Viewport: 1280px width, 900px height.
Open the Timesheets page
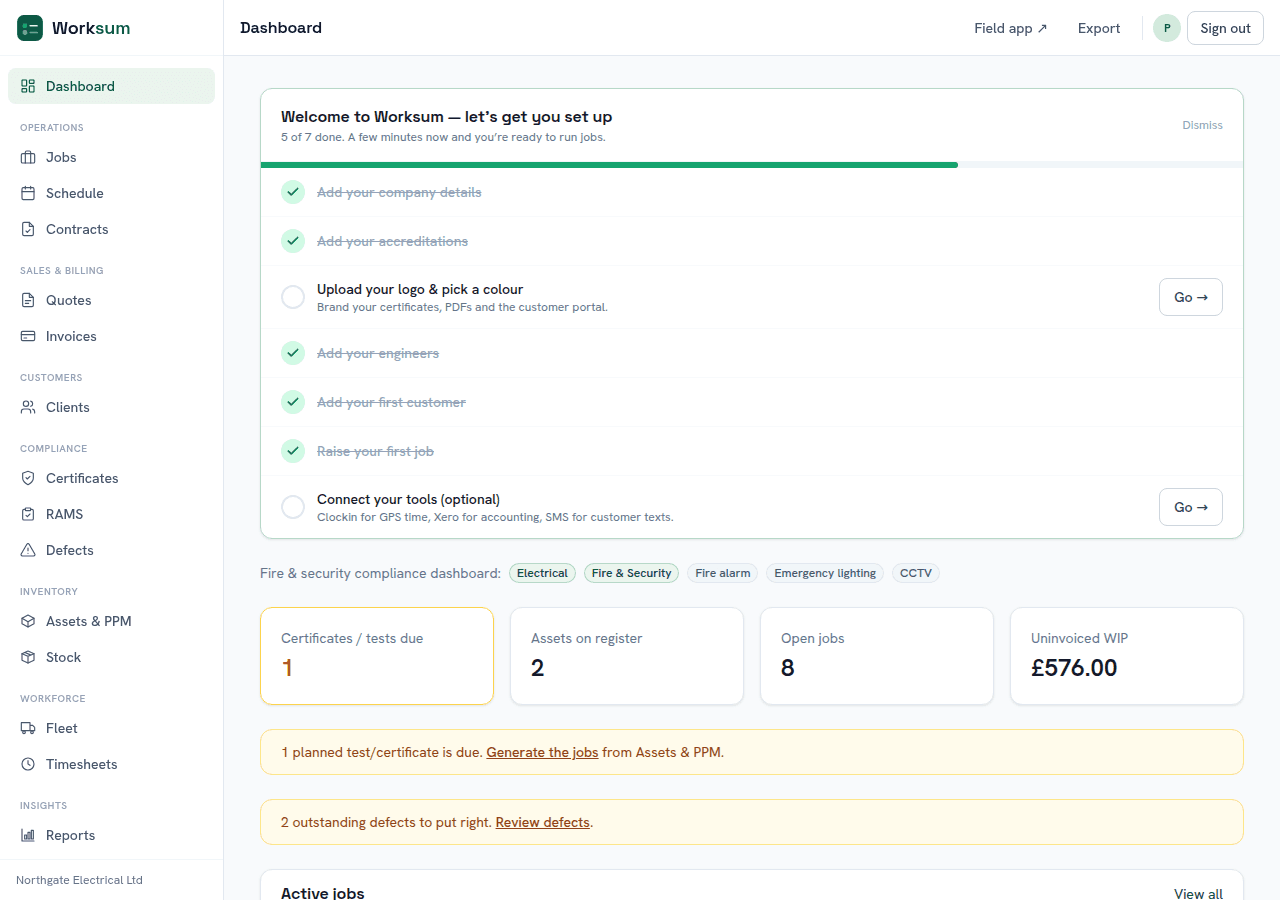(111, 764)
